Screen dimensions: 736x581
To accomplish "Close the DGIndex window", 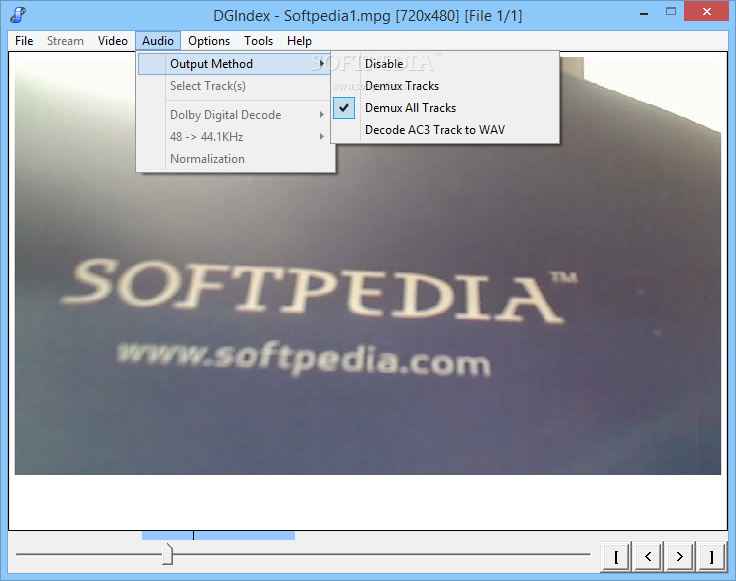I will click(706, 12).
